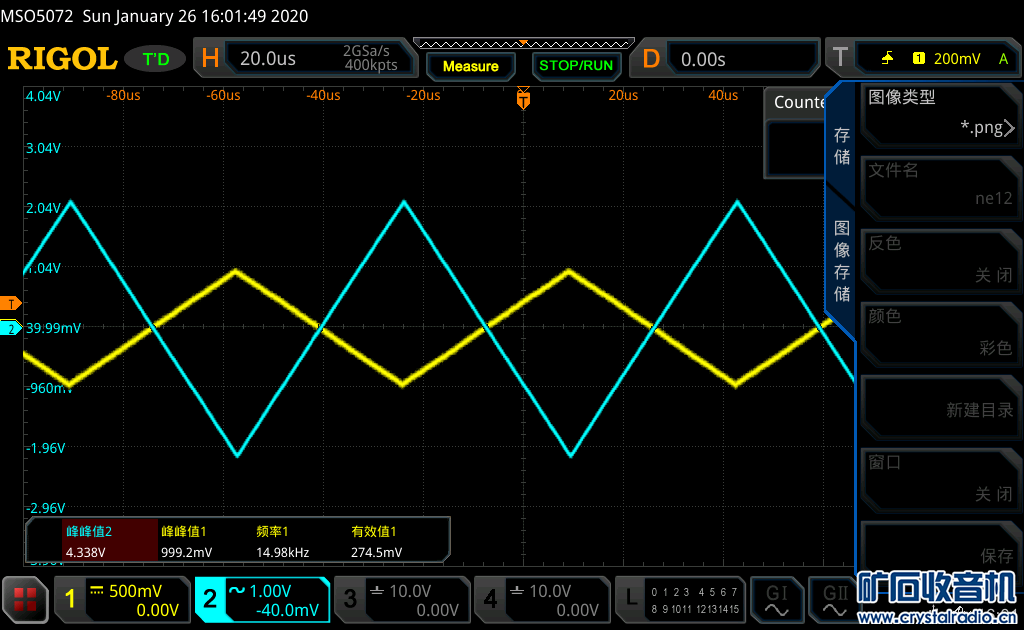Image resolution: width=1024 pixels, height=630 pixels.
Task: Change the 颜色 color setting
Action: coord(940,332)
